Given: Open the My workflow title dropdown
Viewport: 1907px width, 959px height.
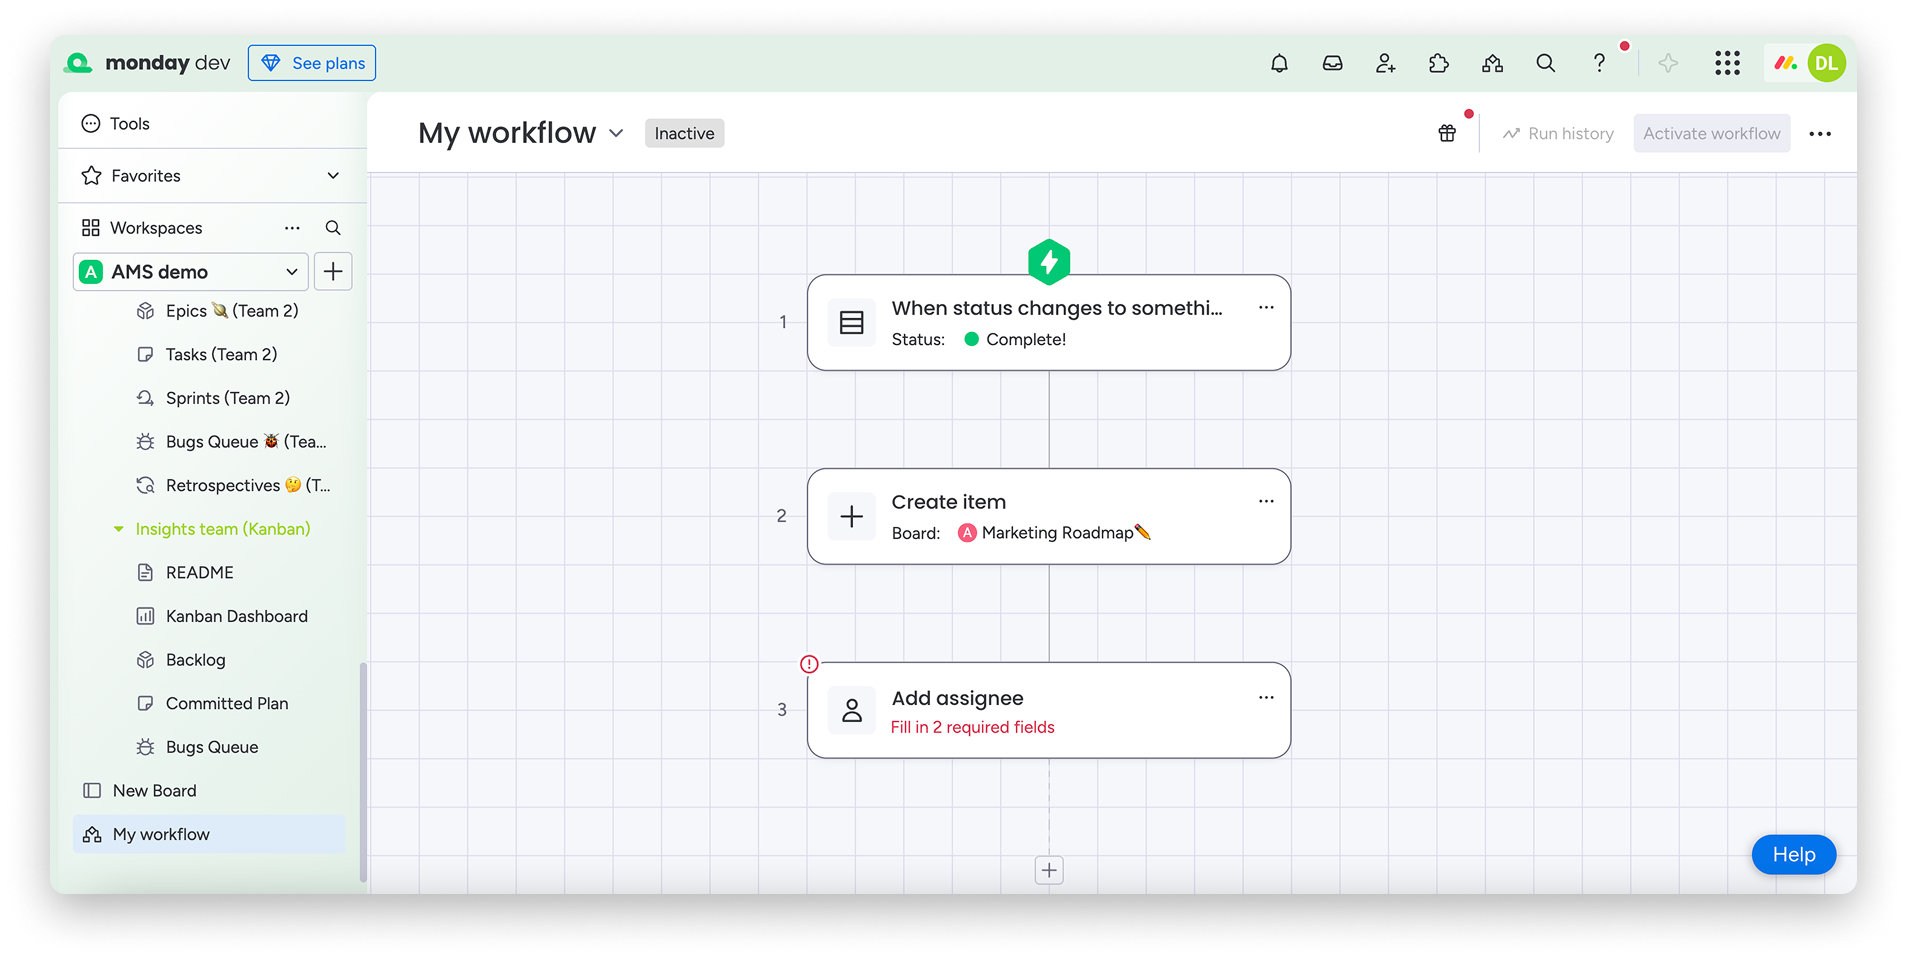Looking at the screenshot, I should point(616,133).
